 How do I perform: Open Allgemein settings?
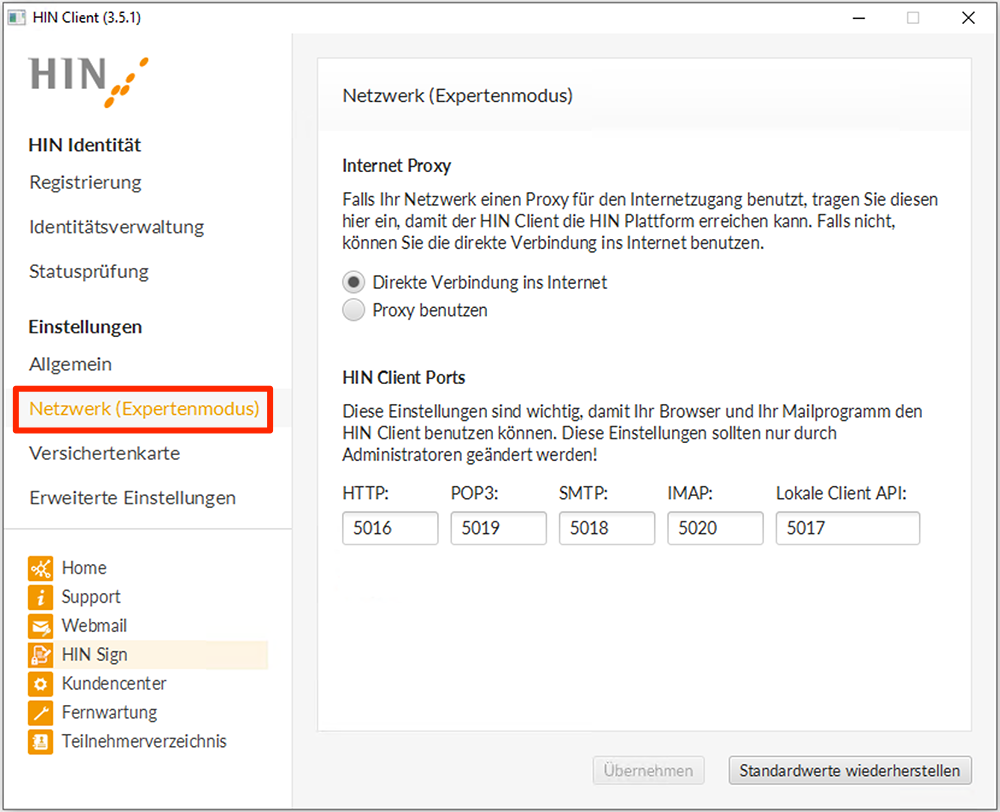(x=70, y=364)
